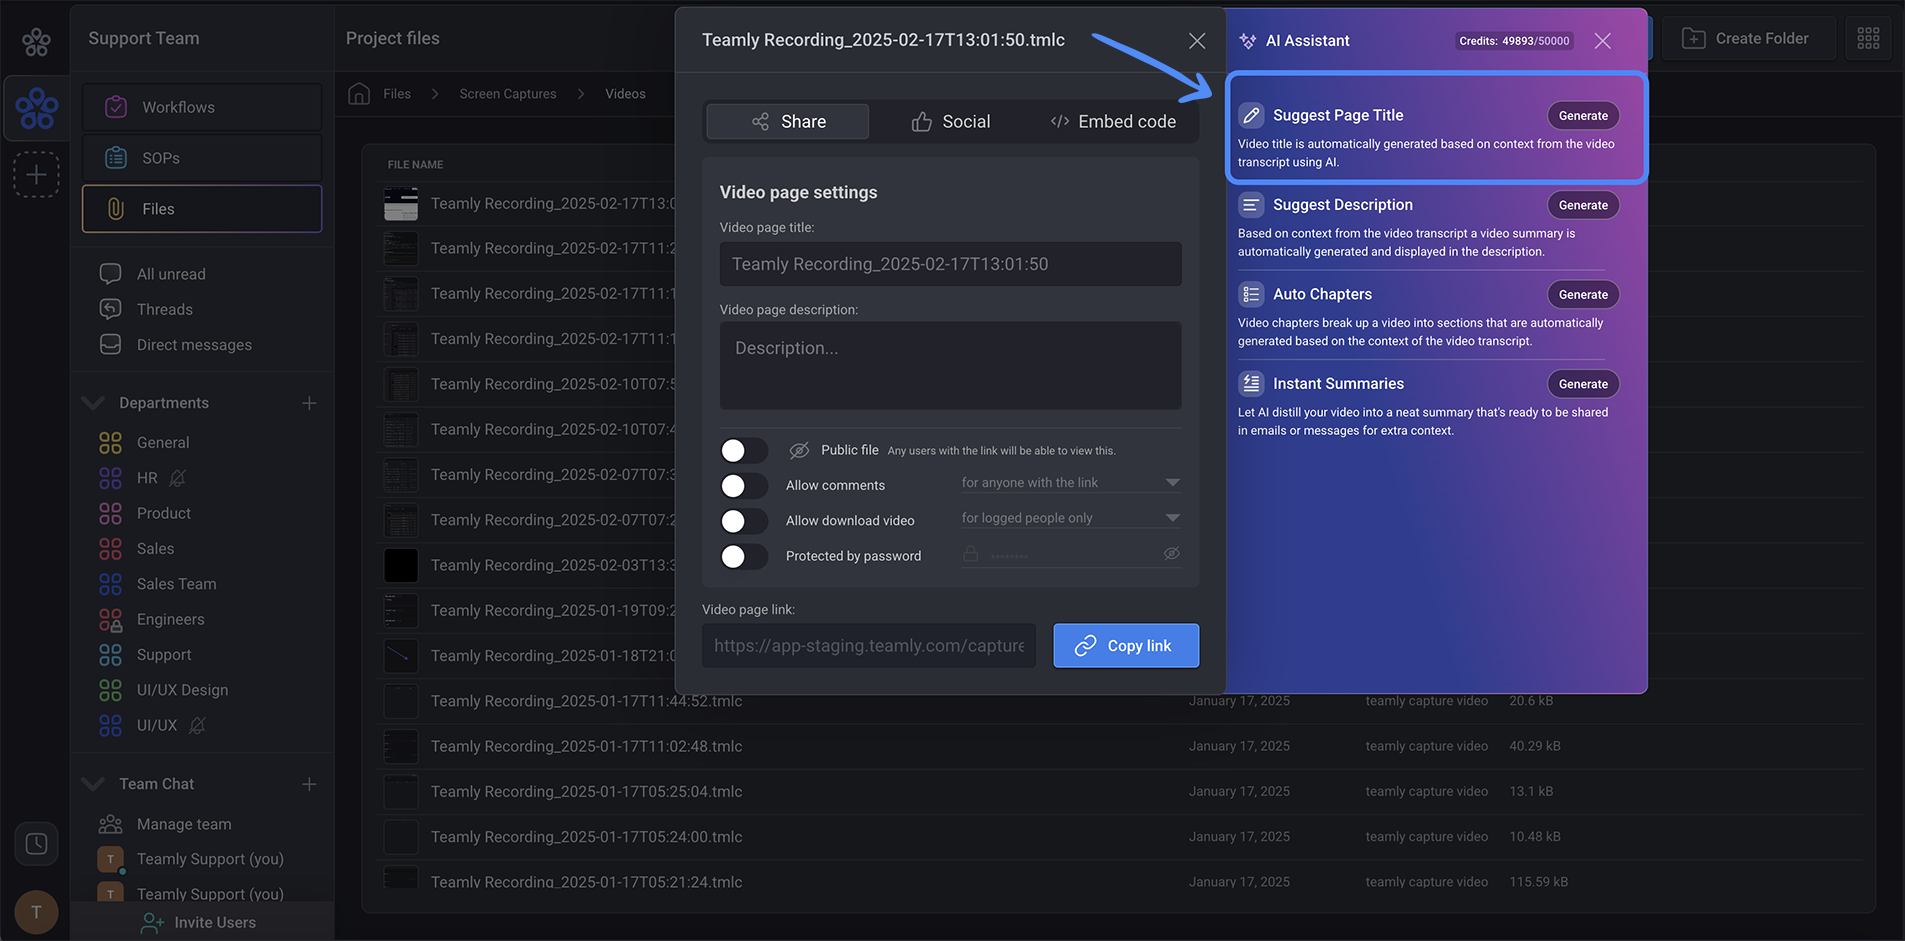Open the clock history icon in left rail

coord(36,843)
